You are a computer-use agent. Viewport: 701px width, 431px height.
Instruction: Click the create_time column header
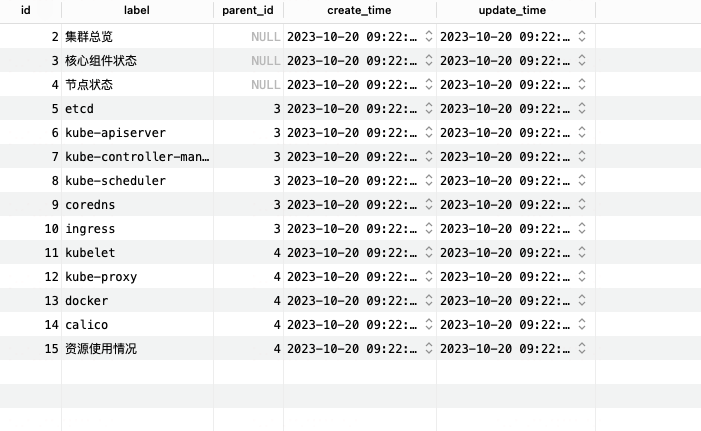pos(359,10)
